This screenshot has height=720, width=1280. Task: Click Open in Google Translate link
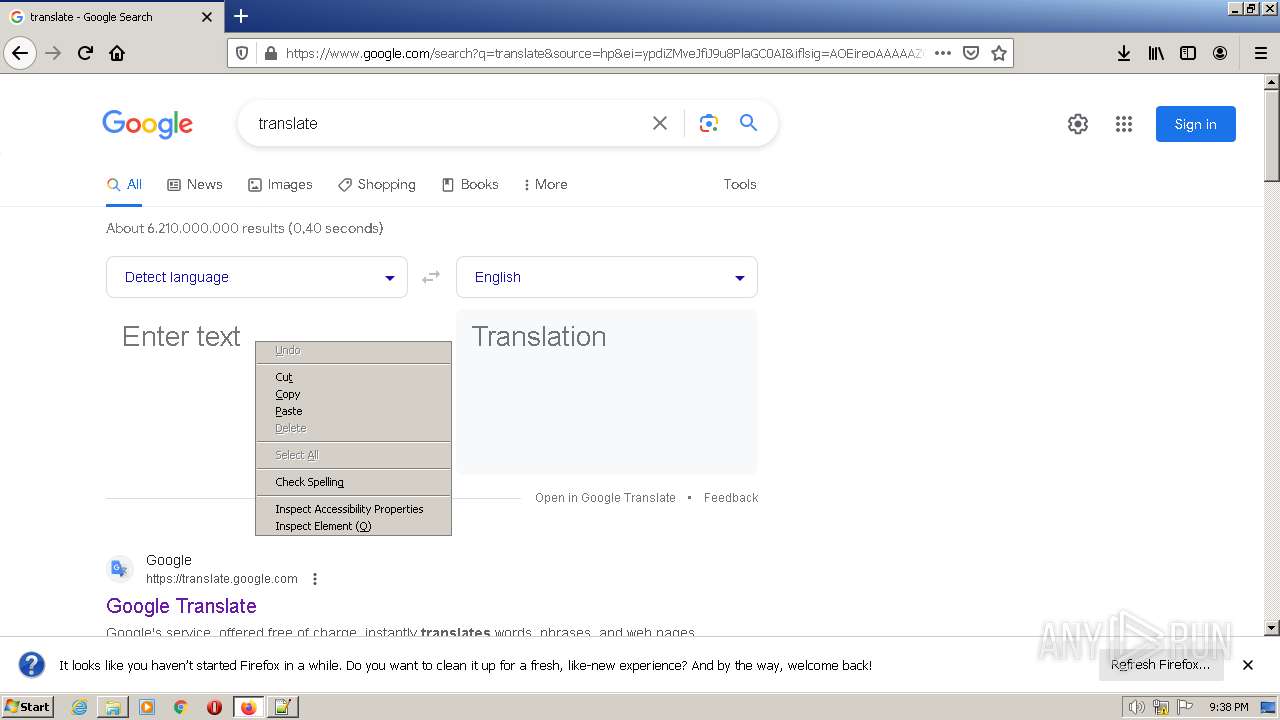click(x=605, y=498)
